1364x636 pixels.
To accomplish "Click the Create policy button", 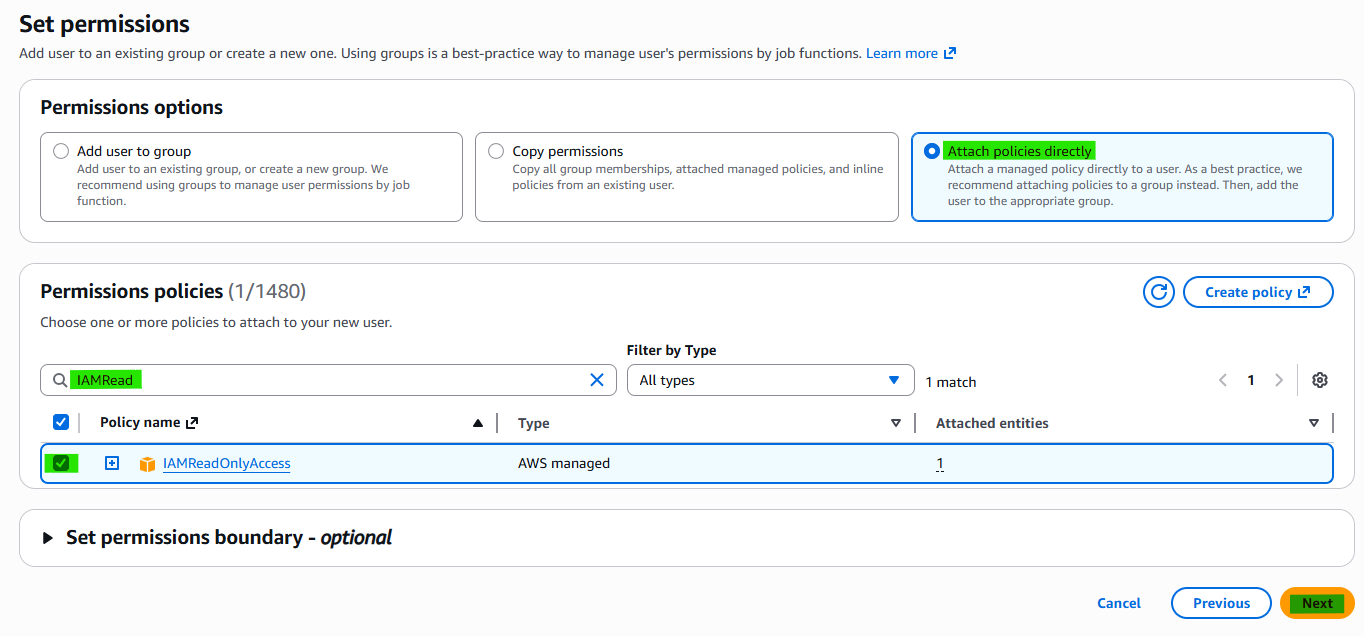I will tap(1258, 292).
